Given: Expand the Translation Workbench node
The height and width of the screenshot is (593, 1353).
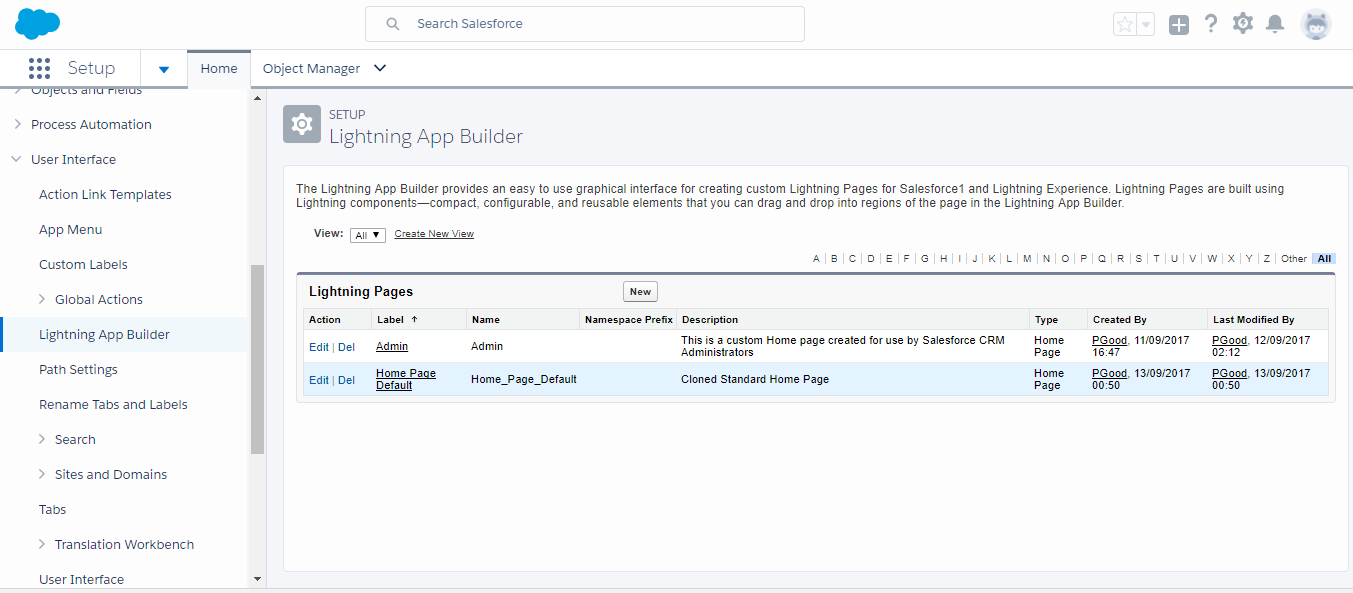Looking at the screenshot, I should pos(42,544).
